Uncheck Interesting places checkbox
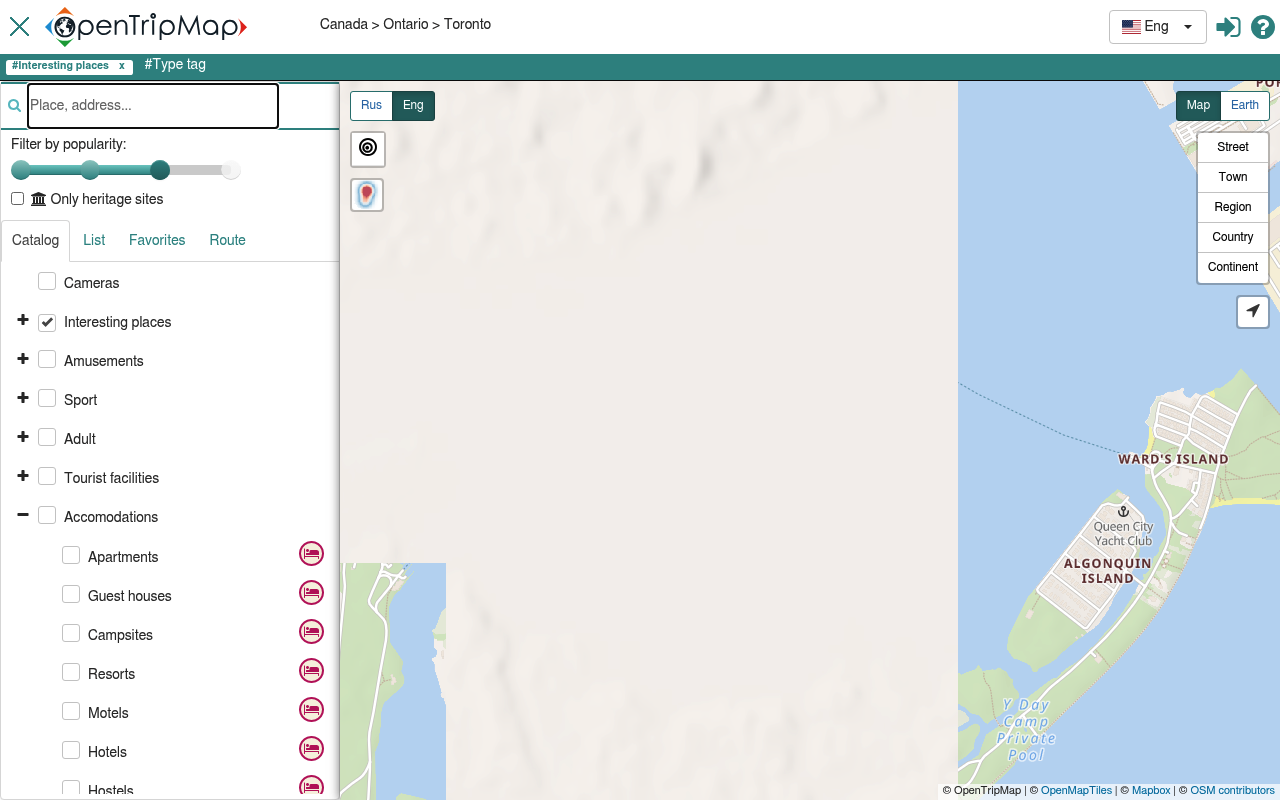Viewport: 1280px width, 800px height. (47, 322)
